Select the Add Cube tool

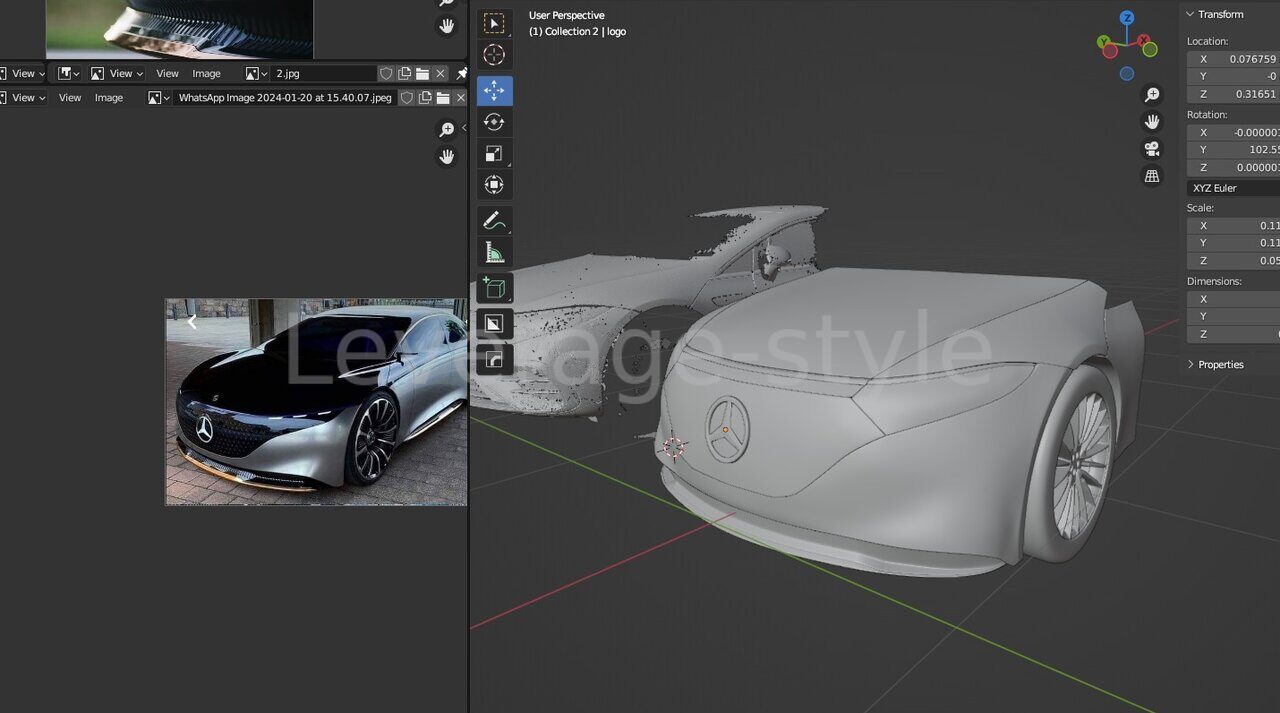[x=494, y=289]
